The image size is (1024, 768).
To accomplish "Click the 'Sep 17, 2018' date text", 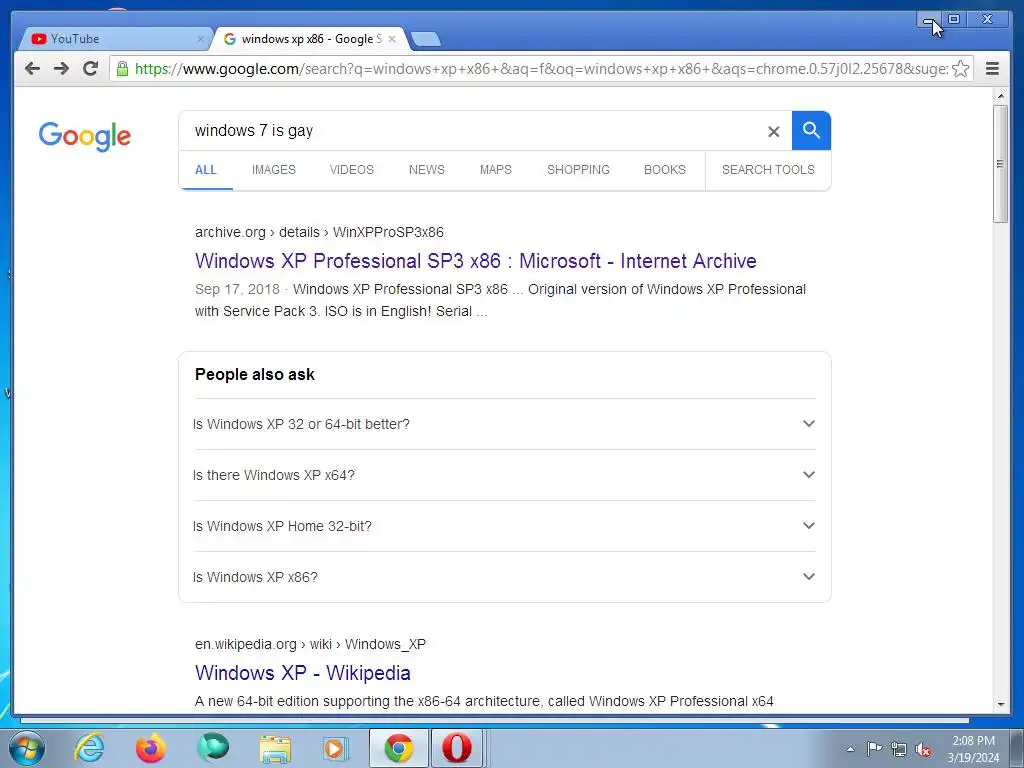I will tap(237, 289).
